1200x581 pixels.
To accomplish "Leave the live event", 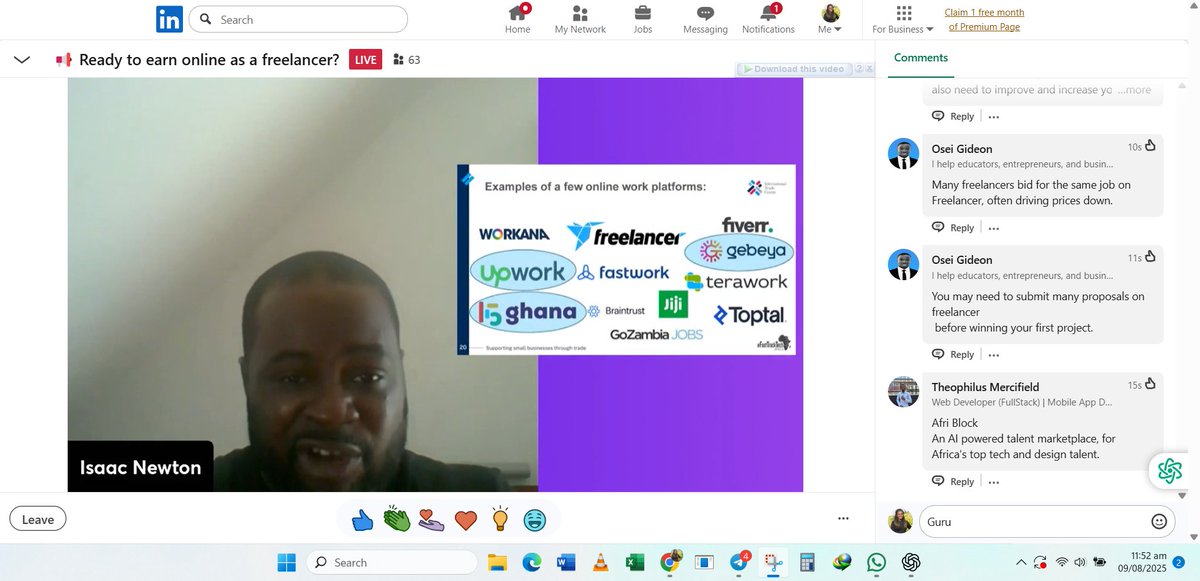I will [x=38, y=519].
